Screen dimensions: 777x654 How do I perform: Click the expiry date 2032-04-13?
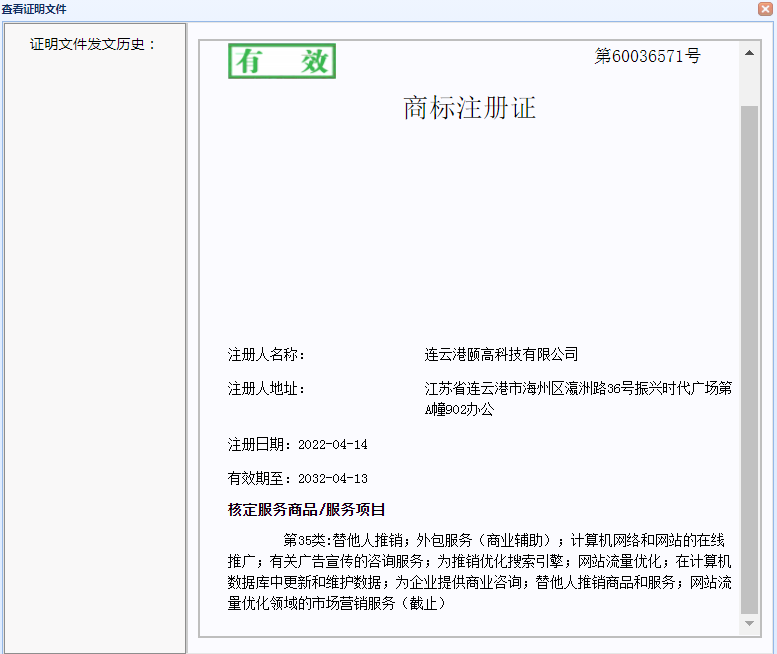333,479
